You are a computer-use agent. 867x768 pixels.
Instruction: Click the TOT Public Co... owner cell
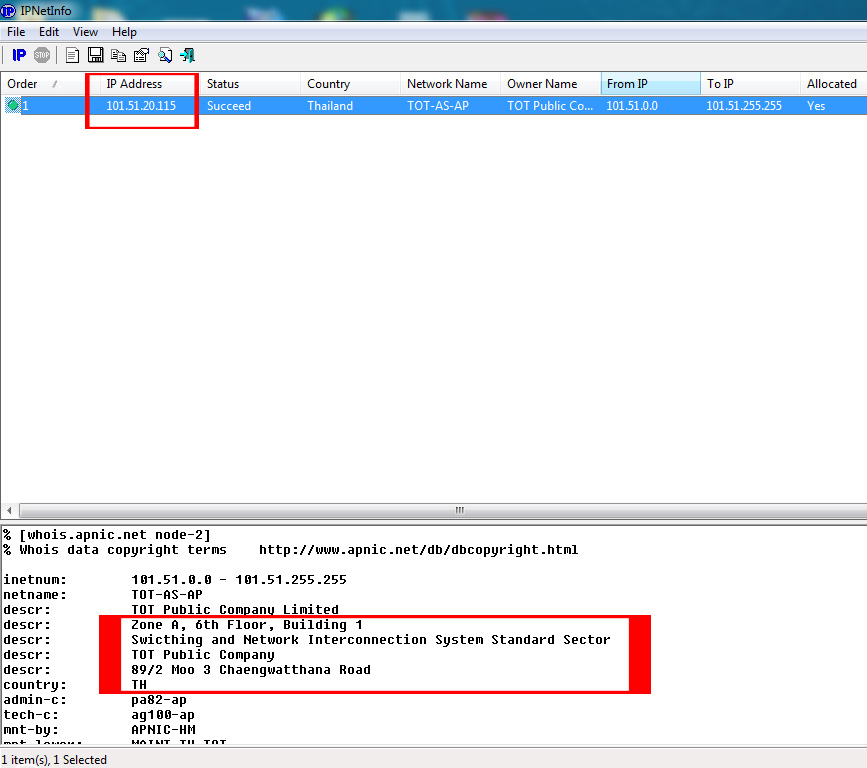pos(550,106)
